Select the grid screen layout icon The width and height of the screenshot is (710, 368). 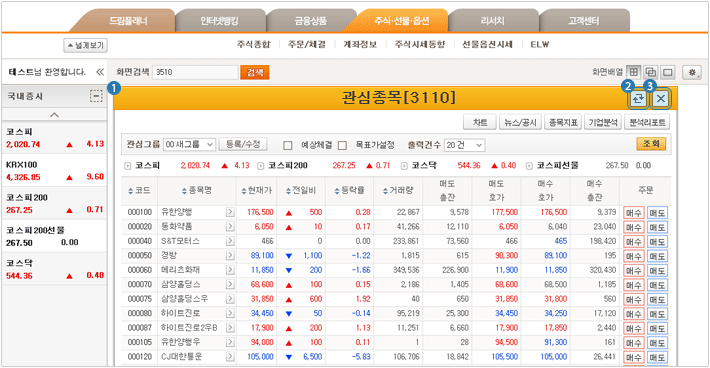click(633, 72)
